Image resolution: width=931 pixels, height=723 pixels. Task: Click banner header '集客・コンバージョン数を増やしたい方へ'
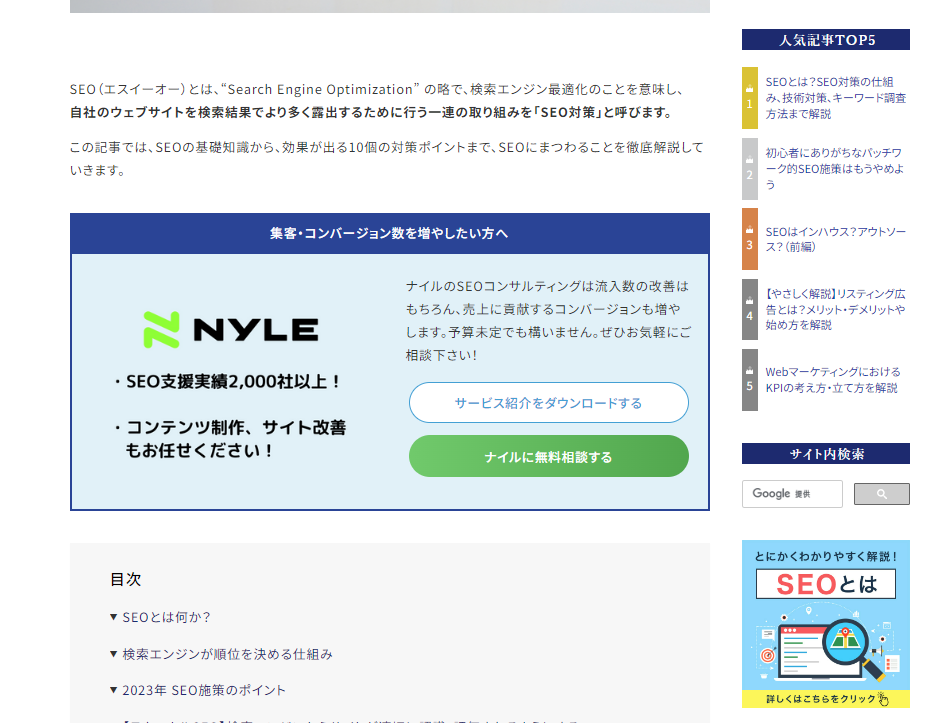pyautogui.click(x=390, y=233)
